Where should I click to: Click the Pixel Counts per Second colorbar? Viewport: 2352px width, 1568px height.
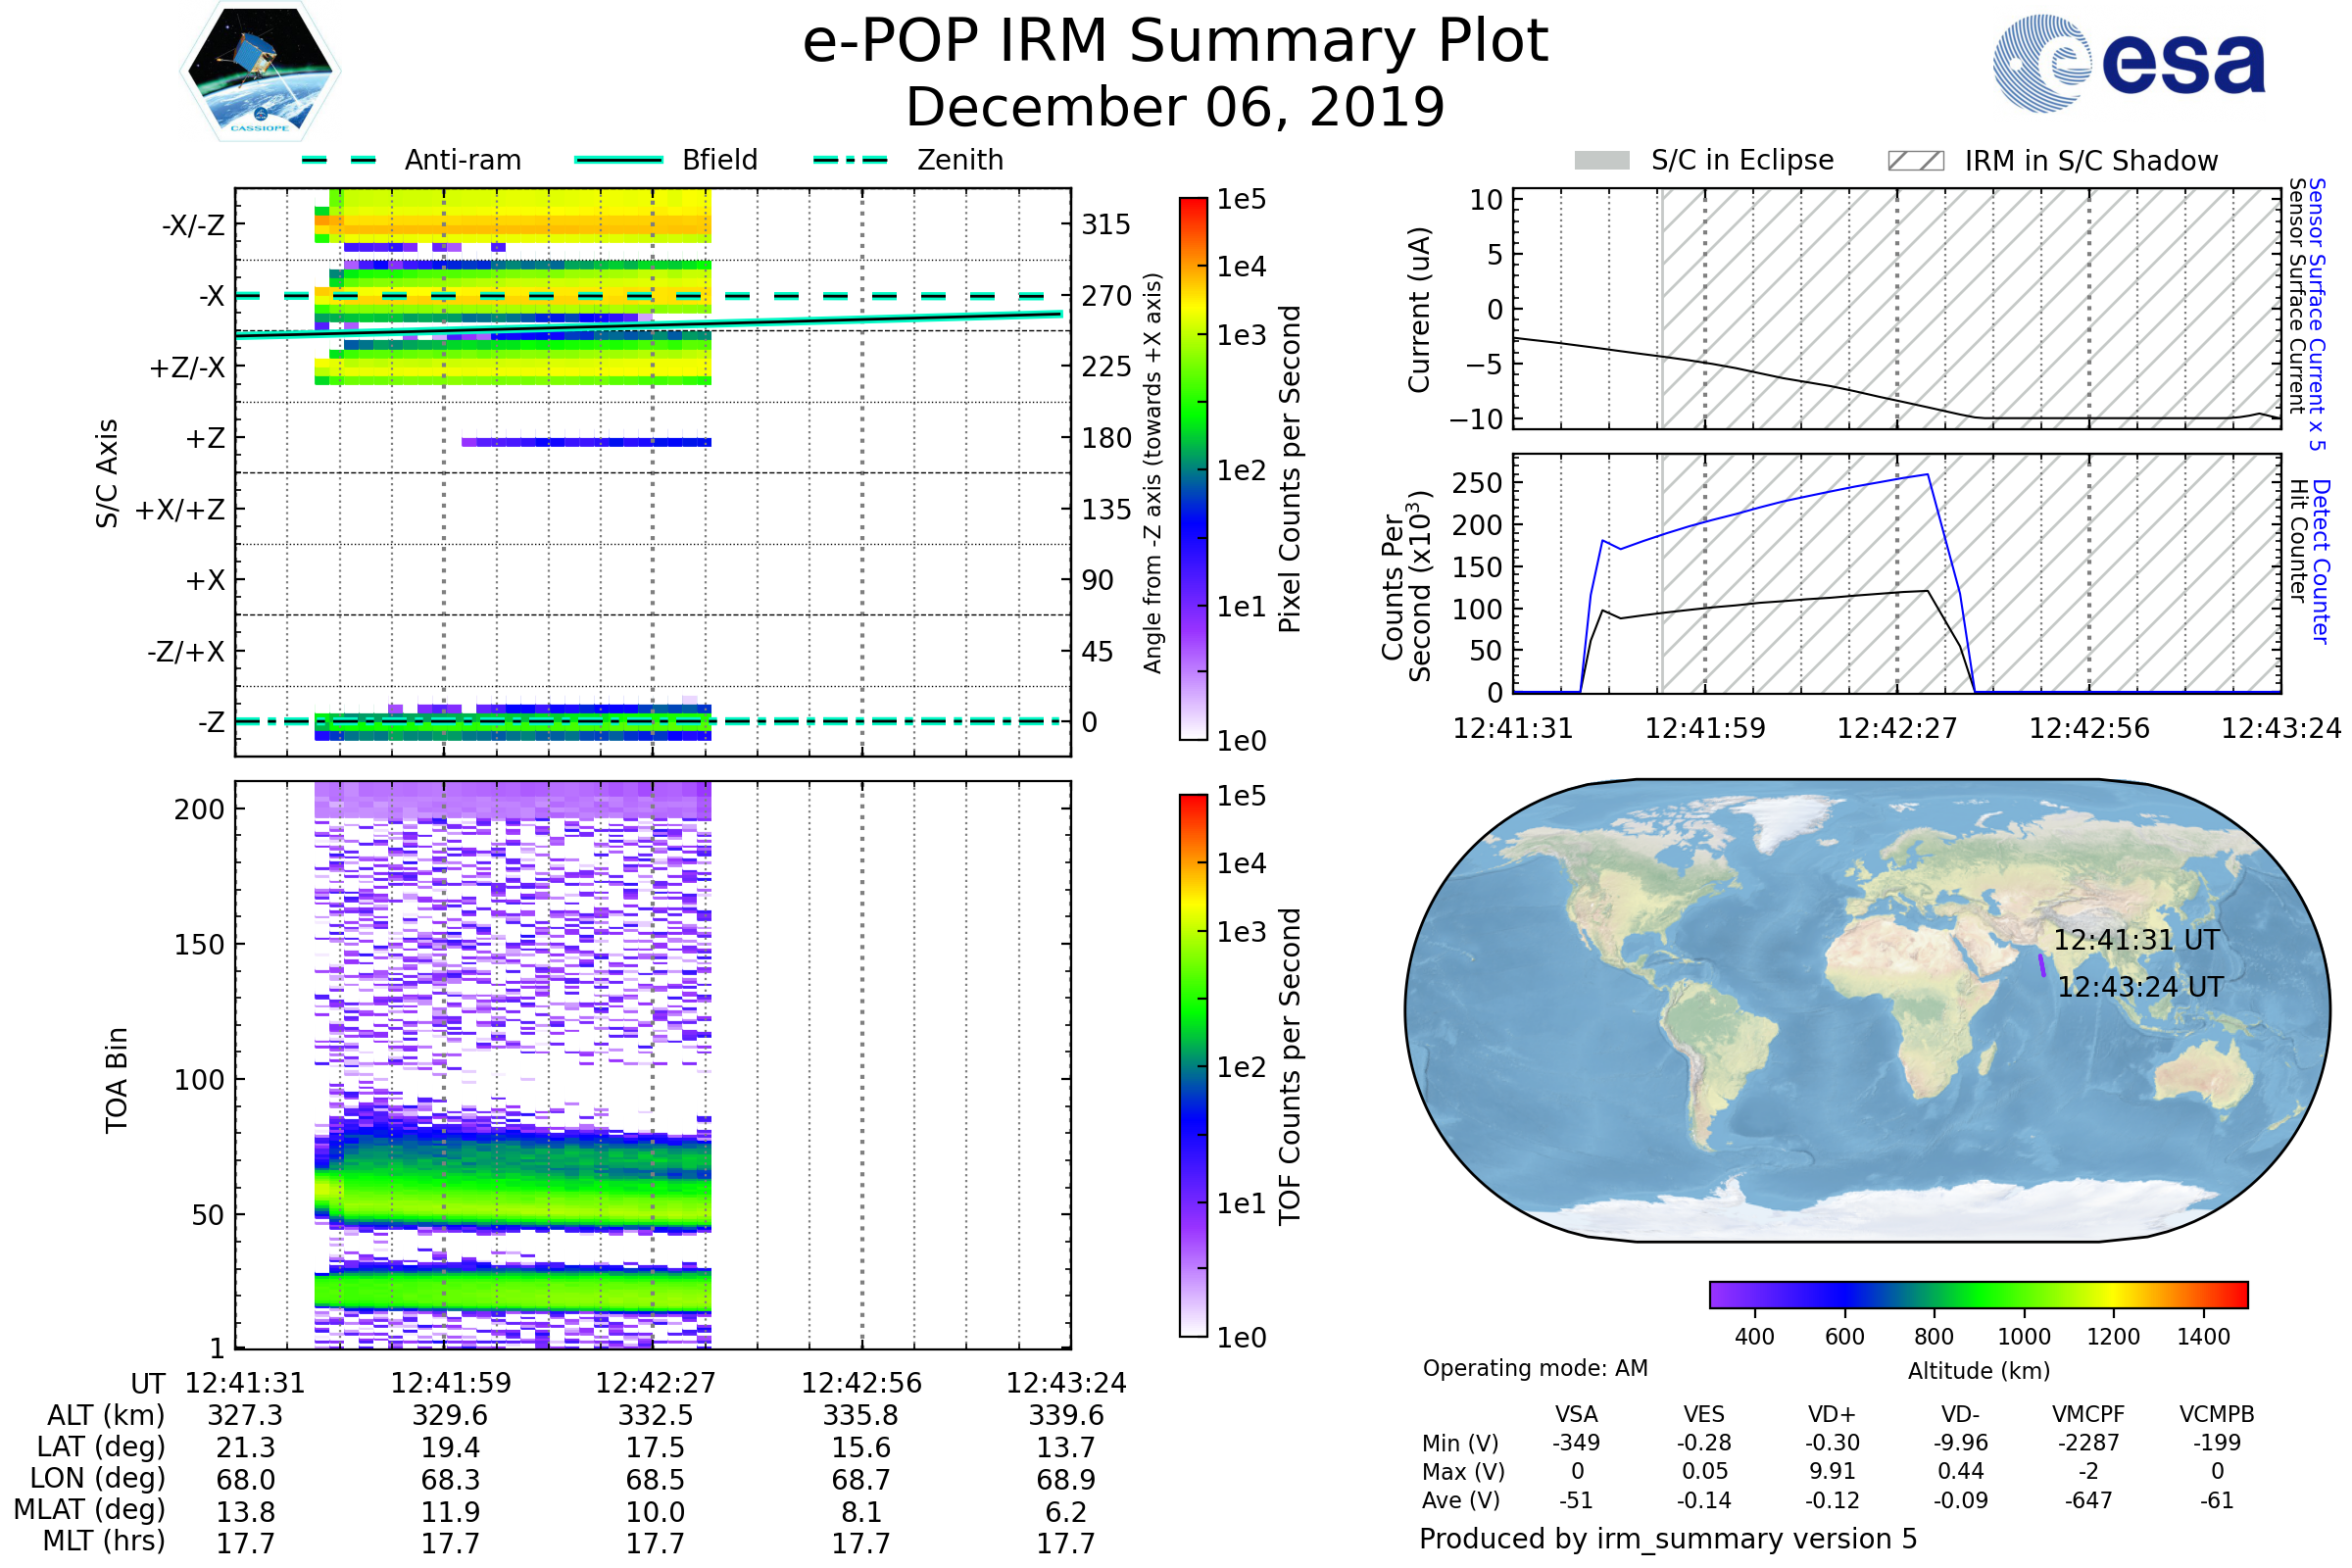pos(1193,469)
